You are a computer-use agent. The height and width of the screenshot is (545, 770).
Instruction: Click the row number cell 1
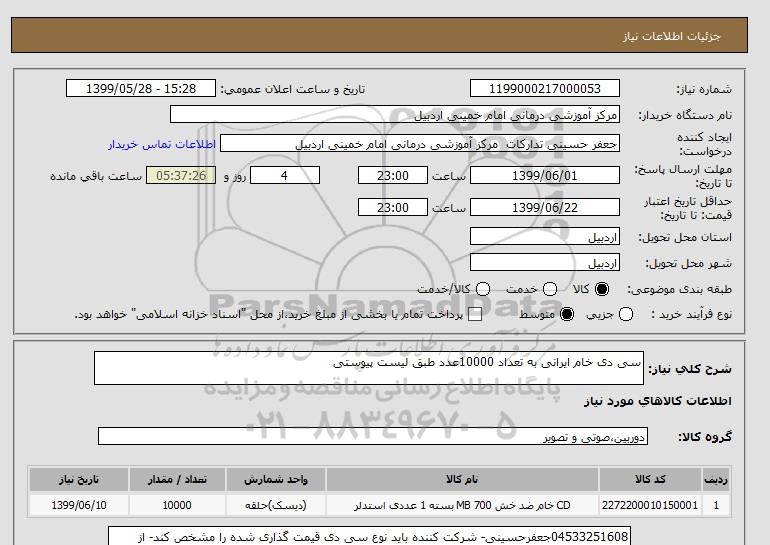click(716, 505)
